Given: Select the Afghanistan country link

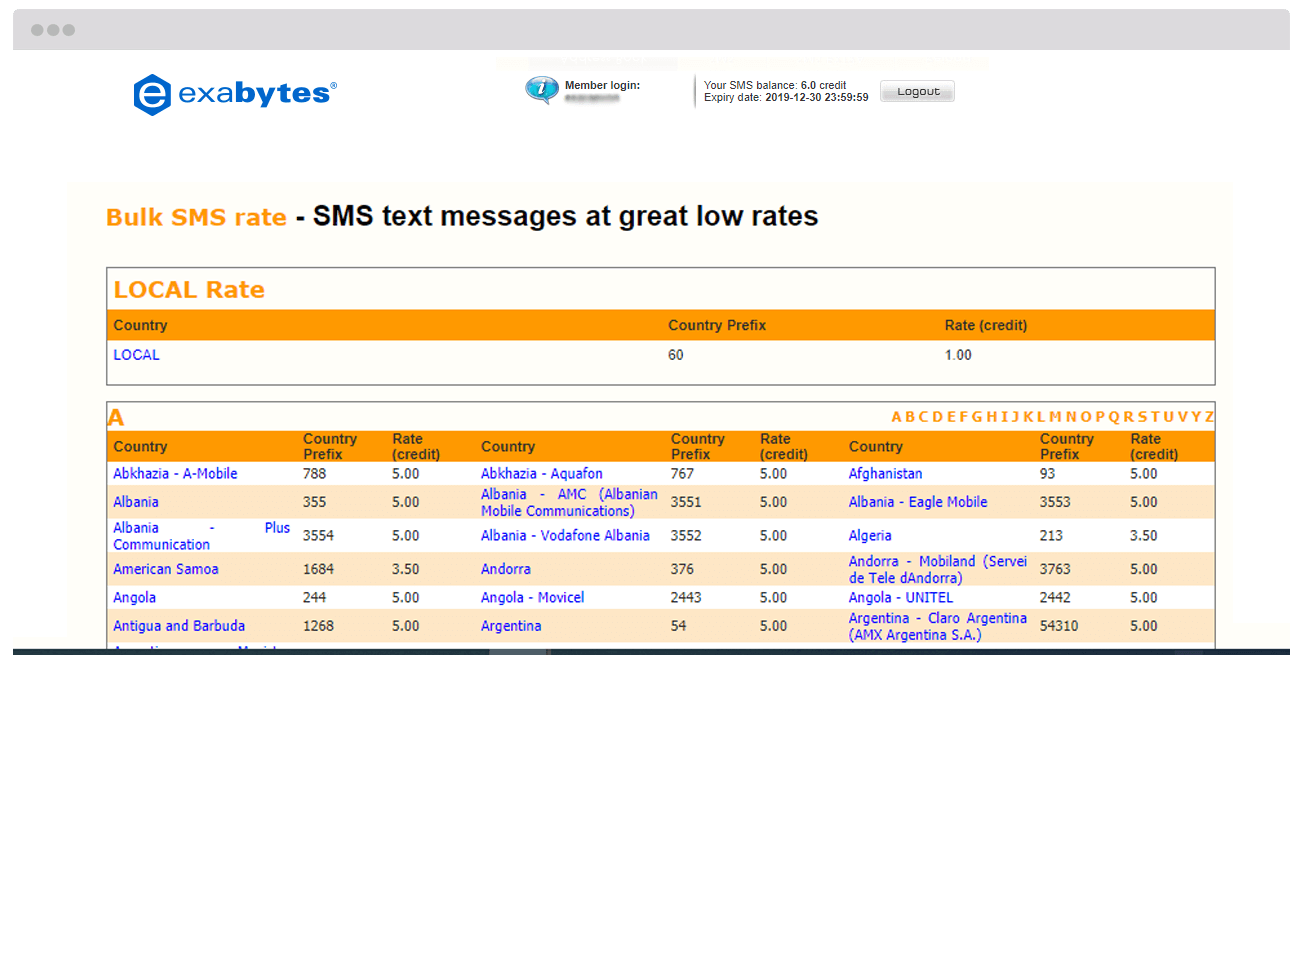Looking at the screenshot, I should [x=885, y=473].
